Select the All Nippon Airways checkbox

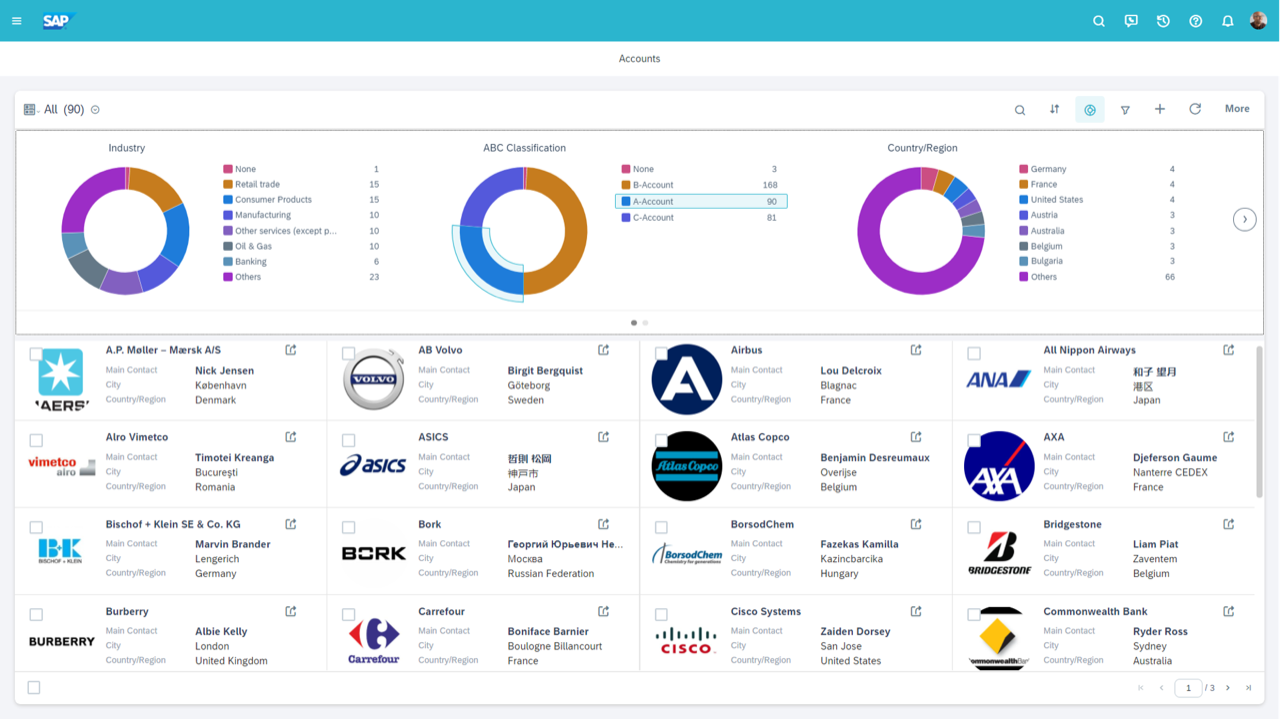[x=974, y=353]
